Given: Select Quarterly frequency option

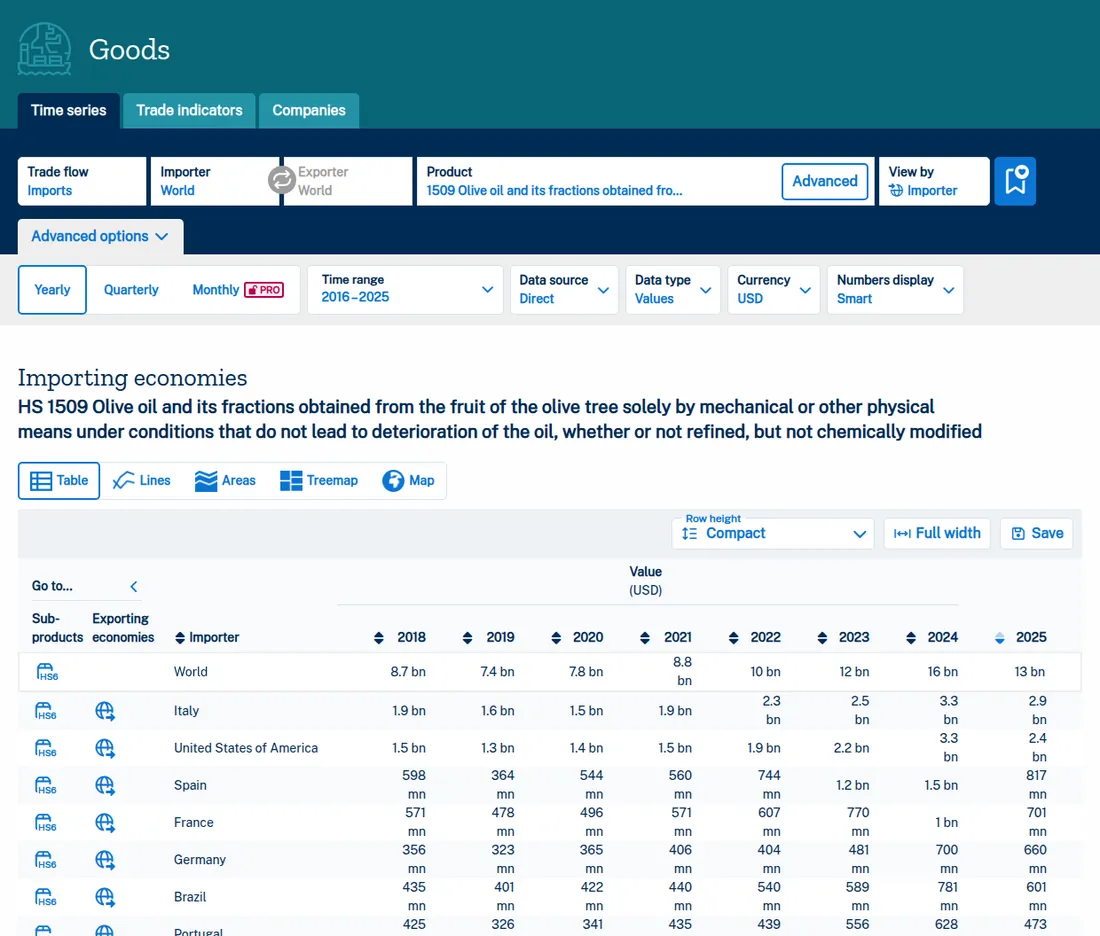Looking at the screenshot, I should [x=131, y=290].
